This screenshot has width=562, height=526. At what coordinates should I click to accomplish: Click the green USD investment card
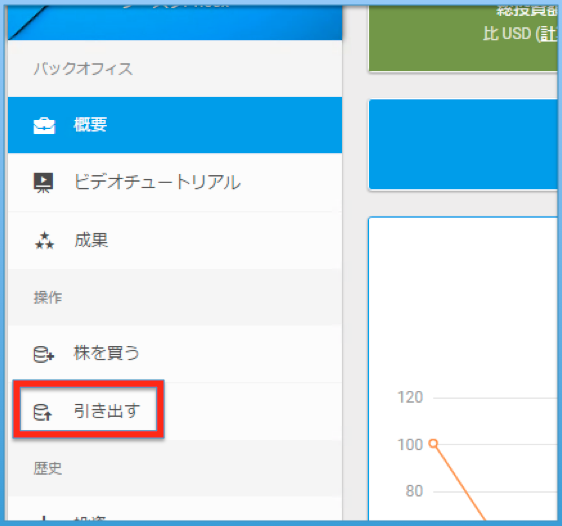point(463,38)
